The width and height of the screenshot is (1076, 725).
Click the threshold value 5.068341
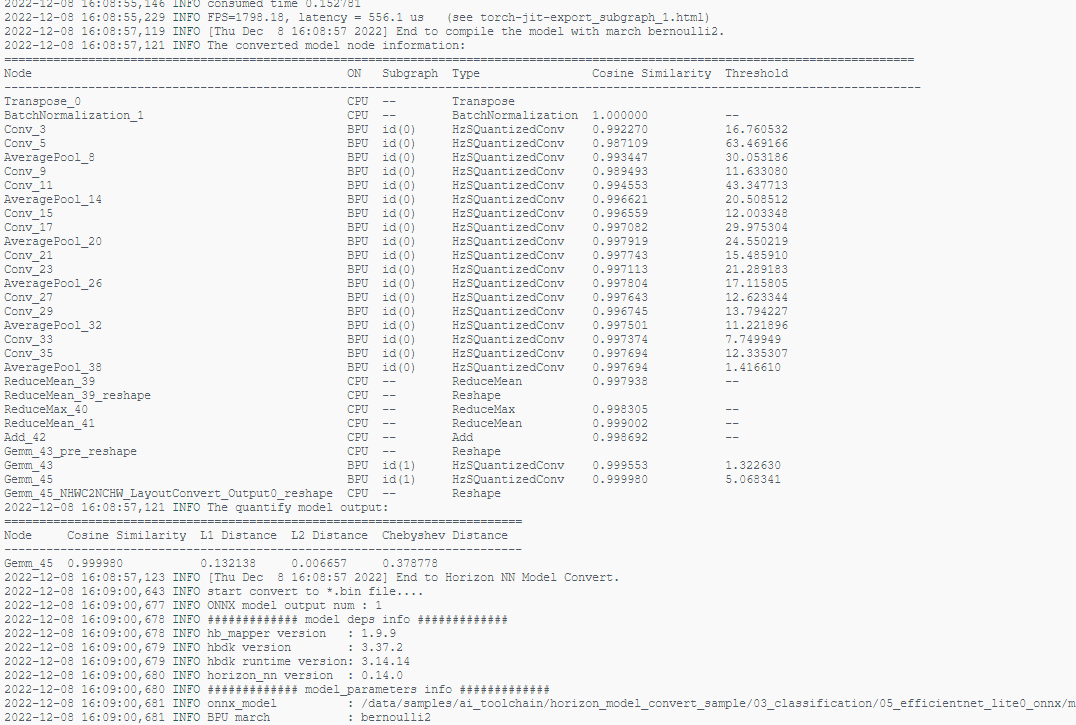tap(753, 479)
